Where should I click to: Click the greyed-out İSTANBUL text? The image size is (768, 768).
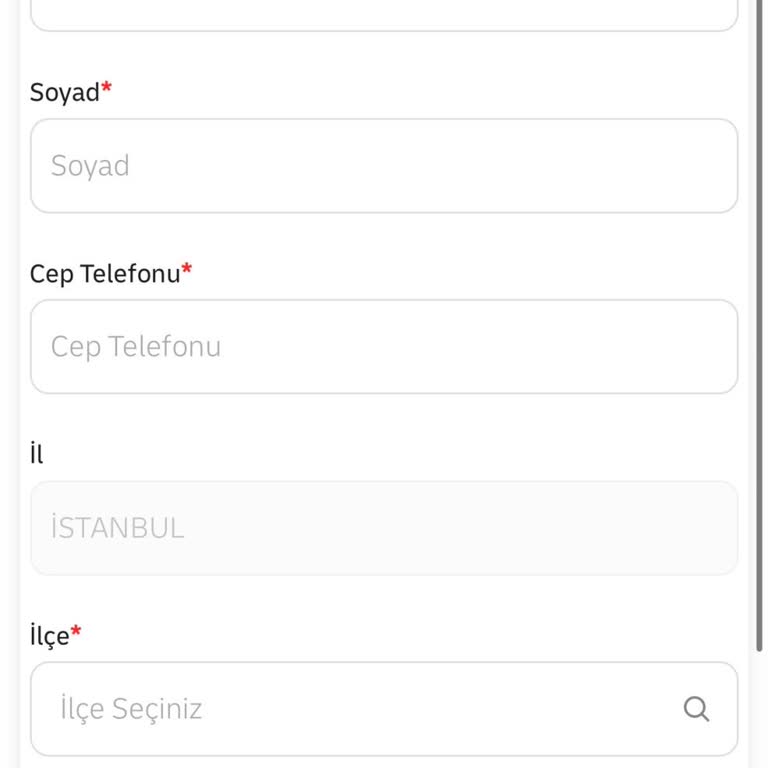point(117,528)
